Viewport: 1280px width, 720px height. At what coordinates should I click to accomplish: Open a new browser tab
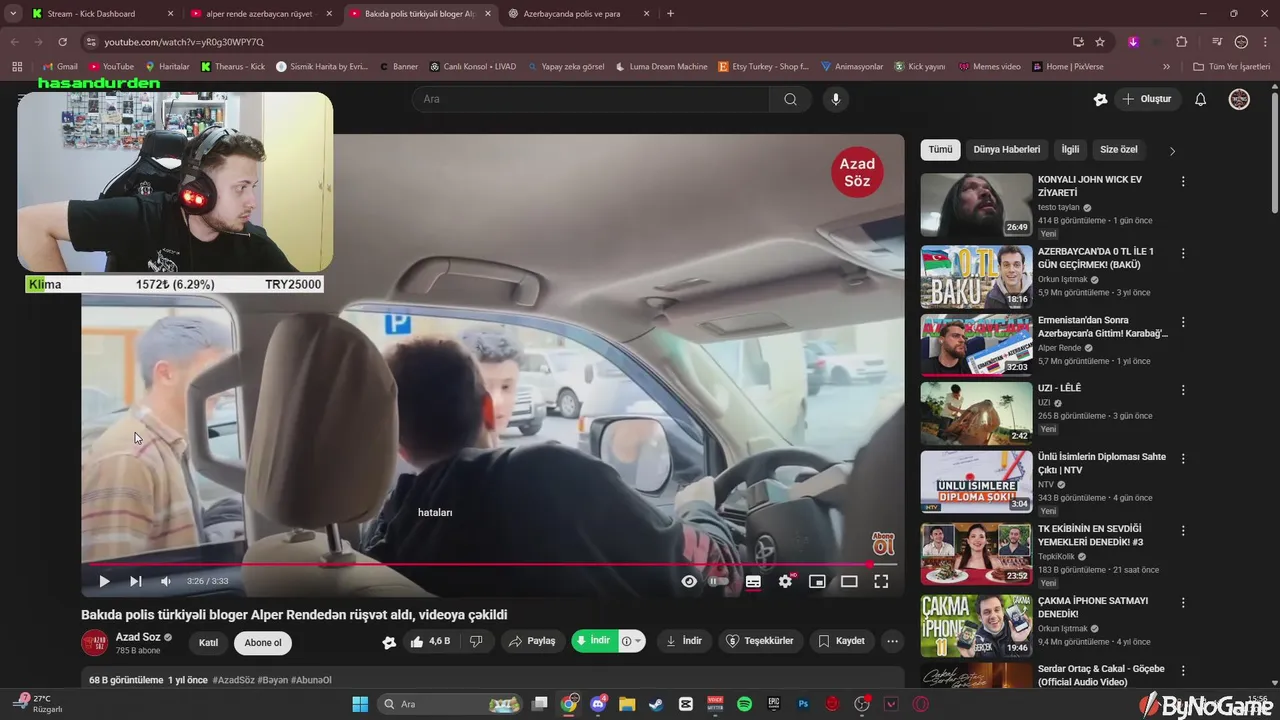tap(670, 14)
